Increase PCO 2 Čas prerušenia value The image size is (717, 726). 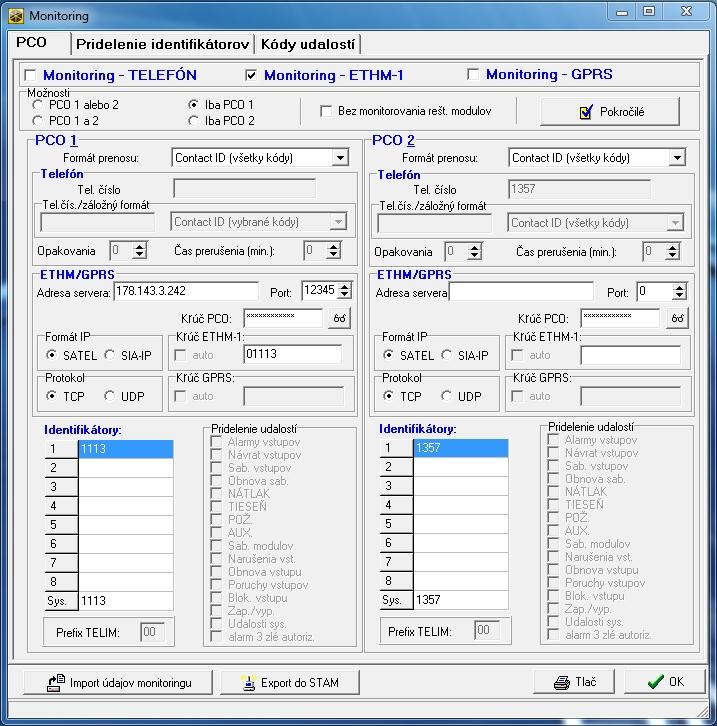tap(673, 248)
